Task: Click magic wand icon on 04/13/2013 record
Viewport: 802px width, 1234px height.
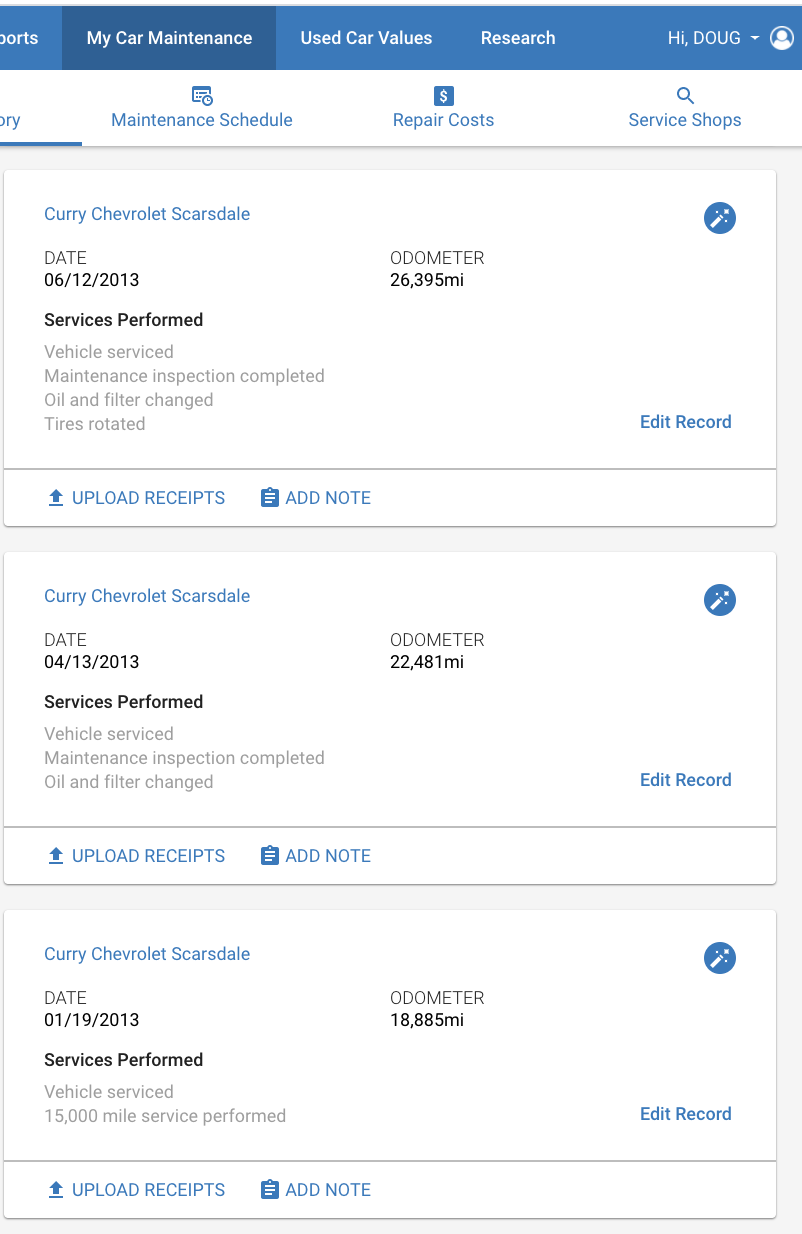Action: [720, 600]
